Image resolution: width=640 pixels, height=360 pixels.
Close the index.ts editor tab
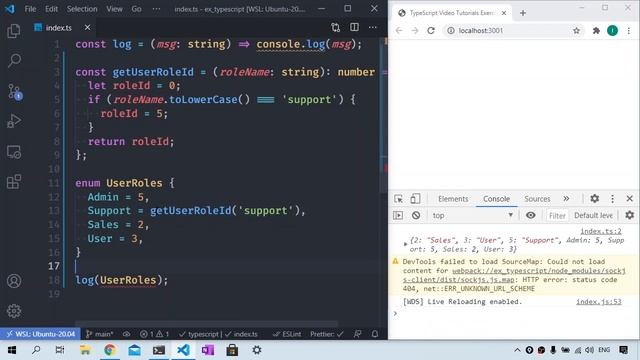87,27
